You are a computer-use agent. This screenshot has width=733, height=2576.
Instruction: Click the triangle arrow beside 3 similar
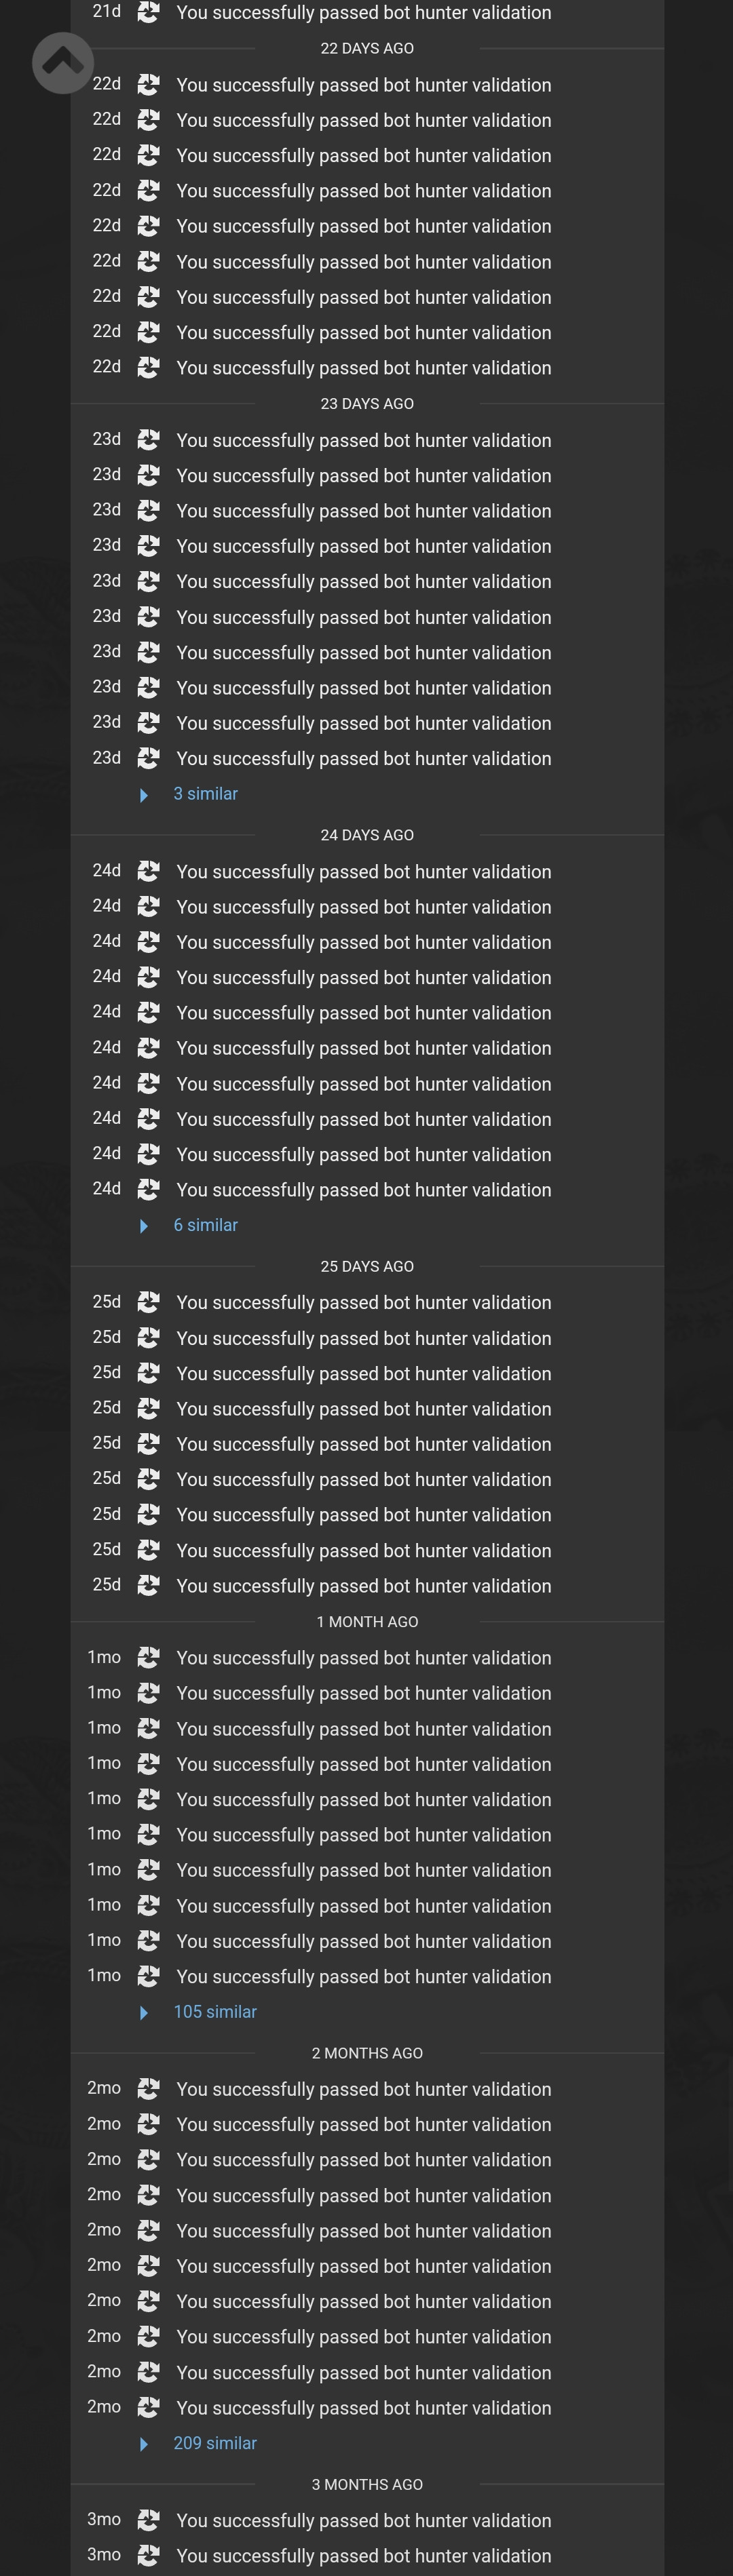coord(144,795)
